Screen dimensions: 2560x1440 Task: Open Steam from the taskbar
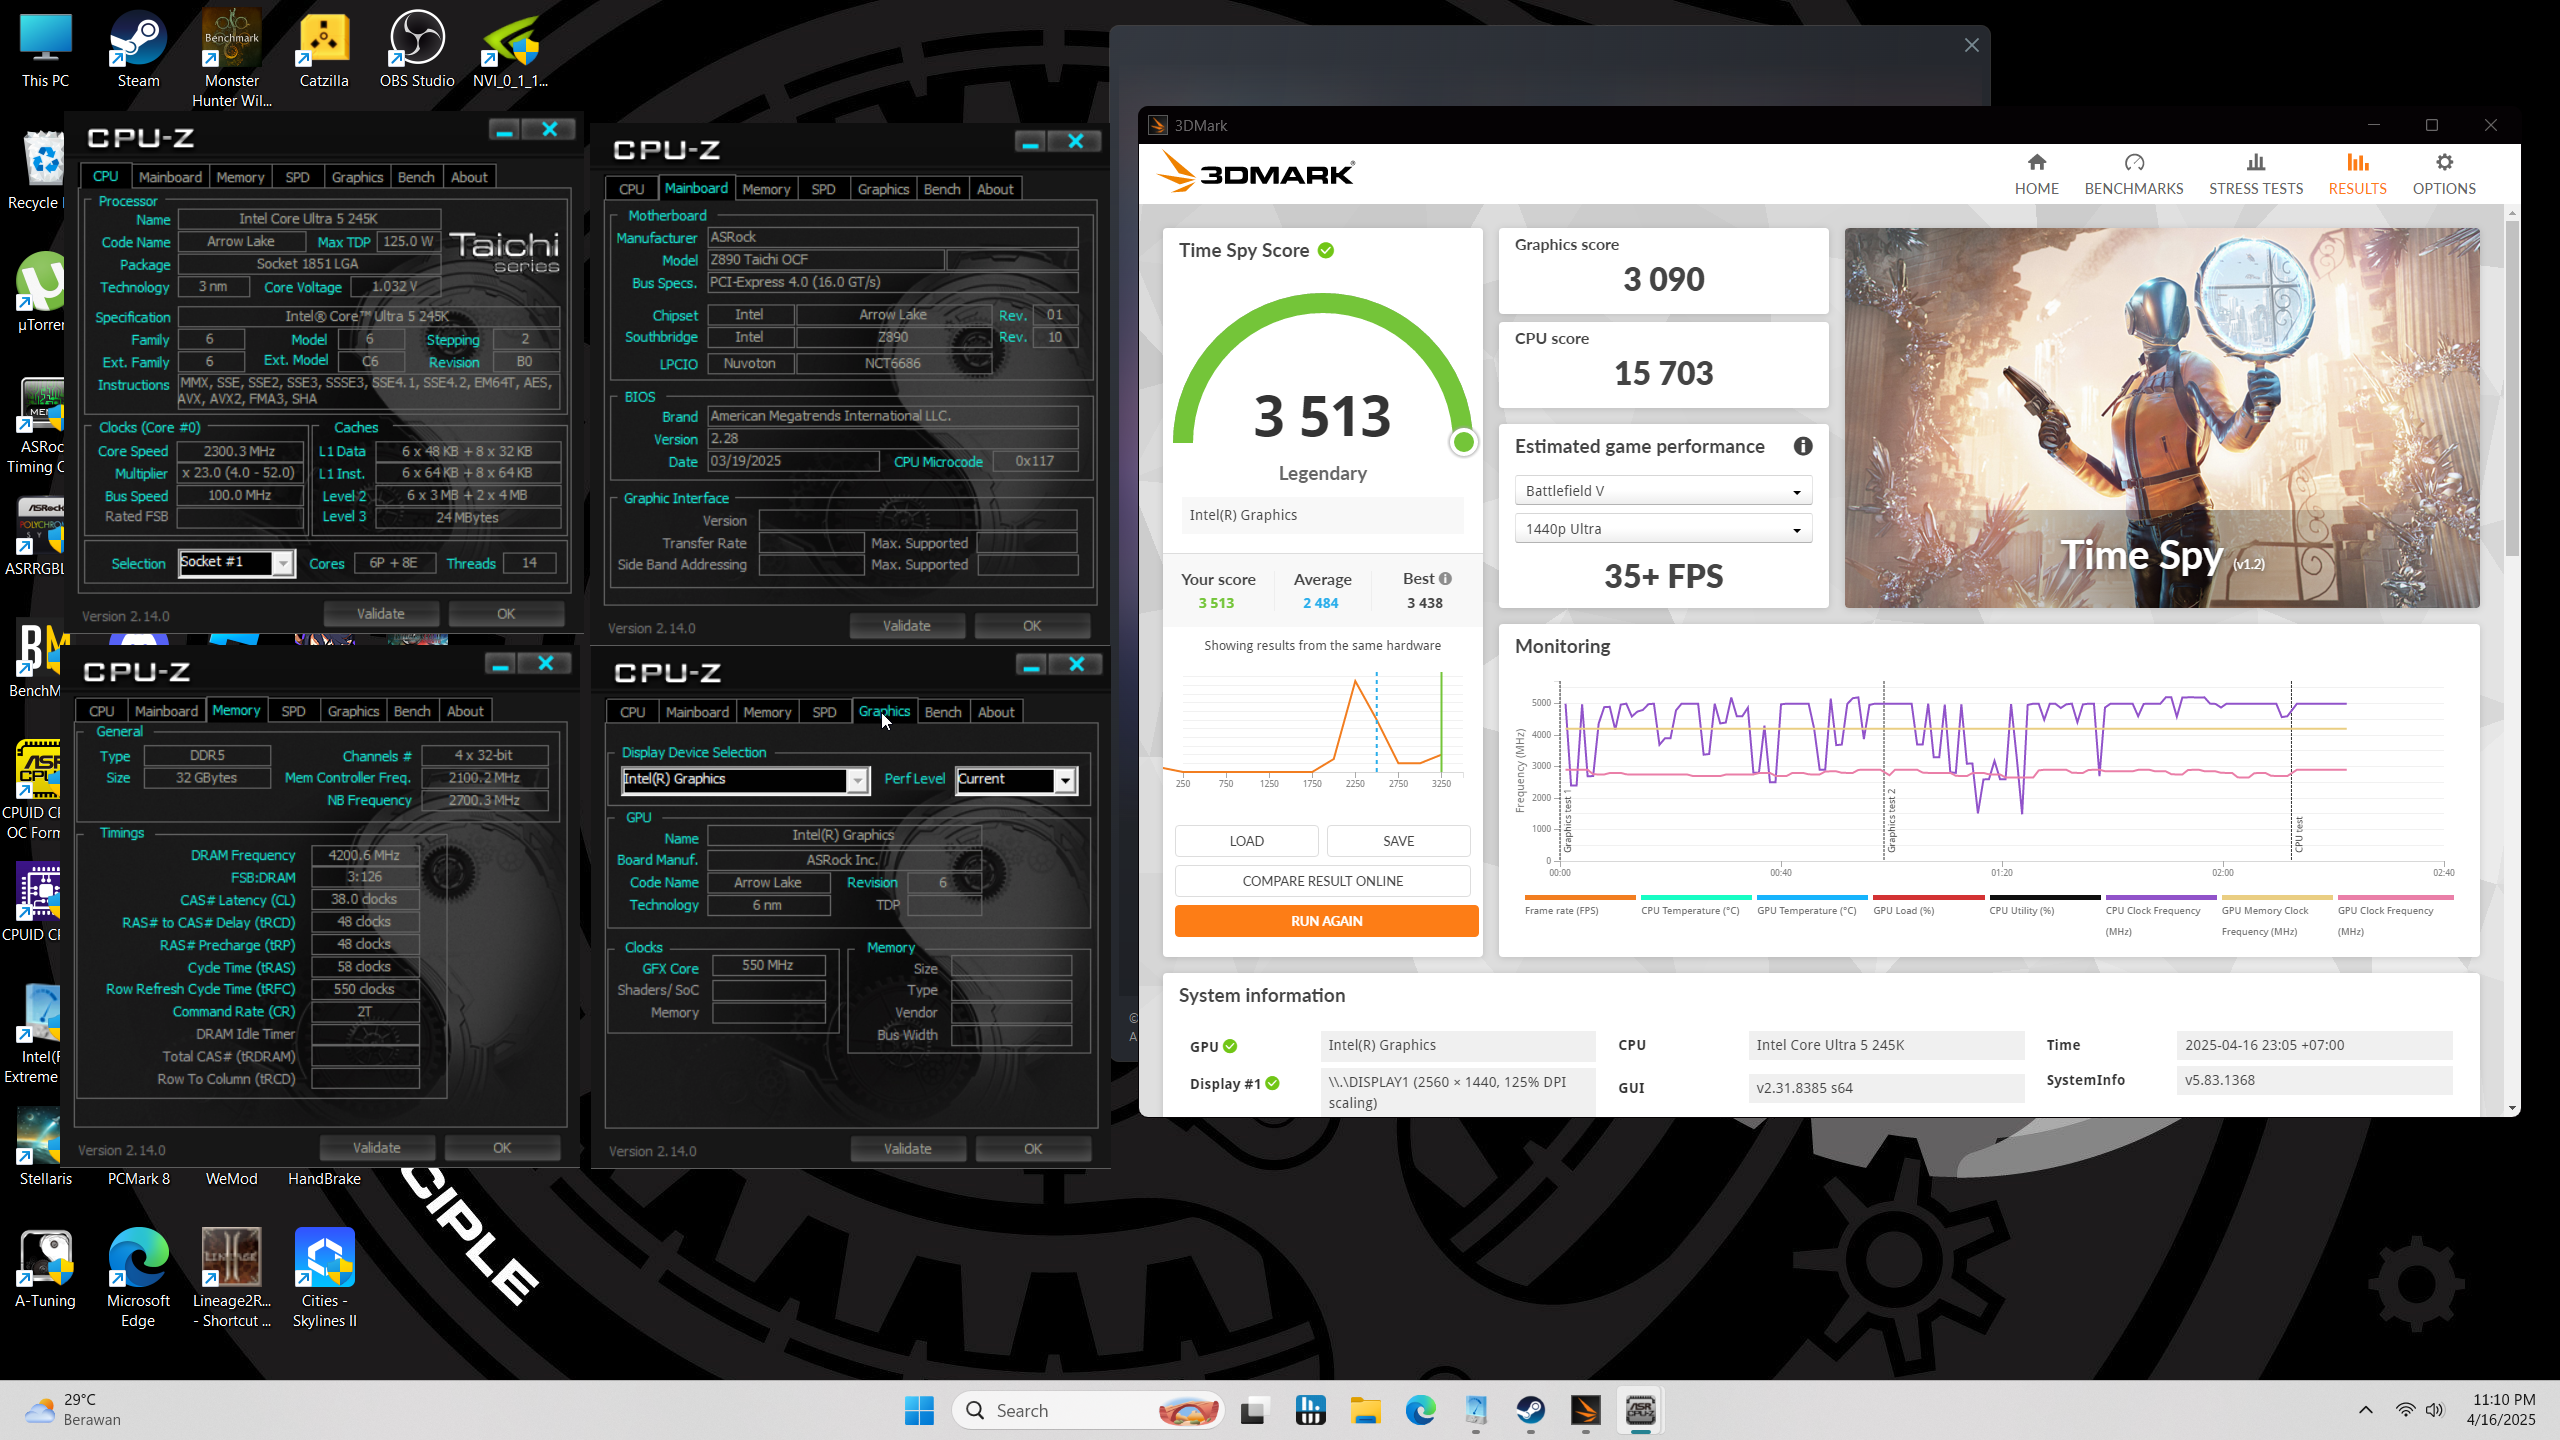[x=1531, y=1411]
